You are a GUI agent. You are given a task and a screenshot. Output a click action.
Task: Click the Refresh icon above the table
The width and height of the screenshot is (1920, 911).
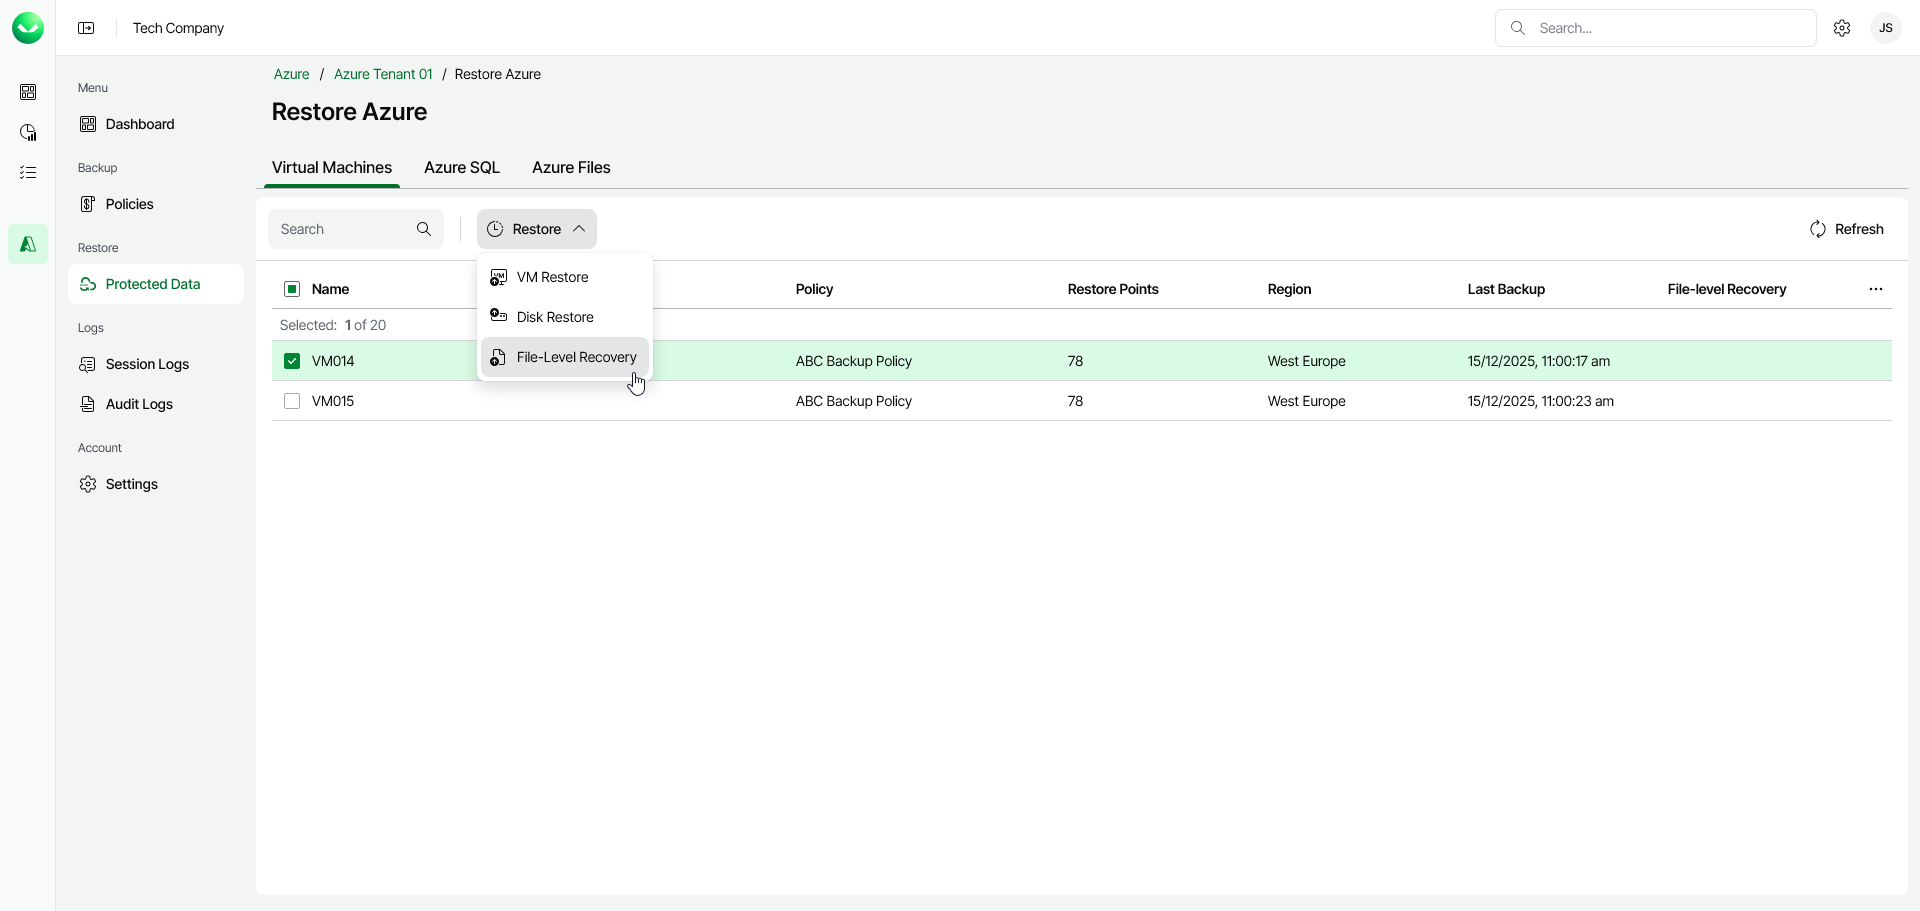pyautogui.click(x=1818, y=229)
